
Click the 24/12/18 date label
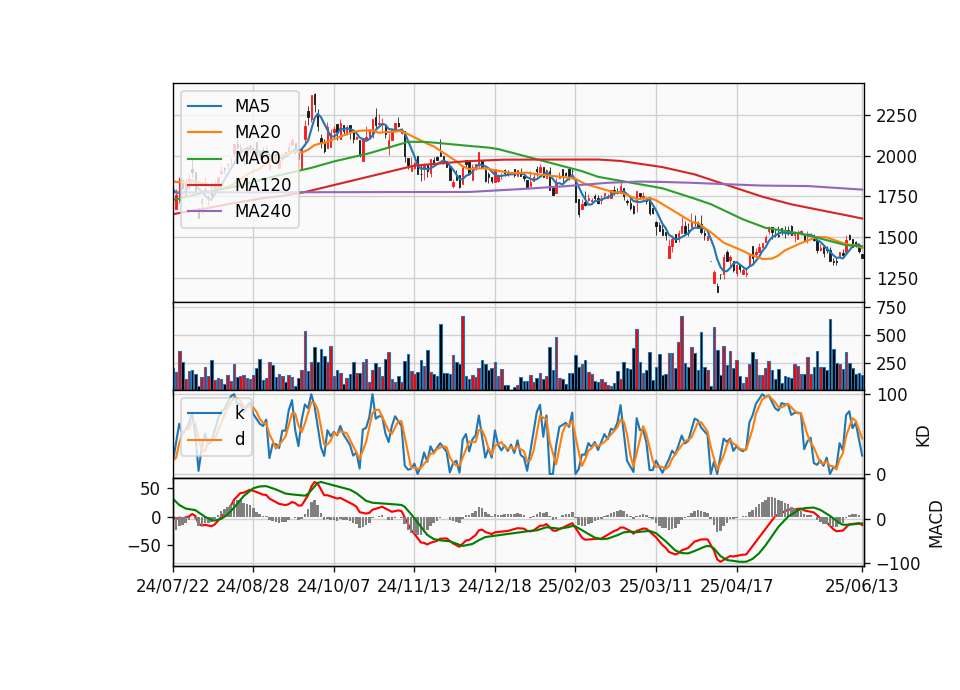point(495,586)
